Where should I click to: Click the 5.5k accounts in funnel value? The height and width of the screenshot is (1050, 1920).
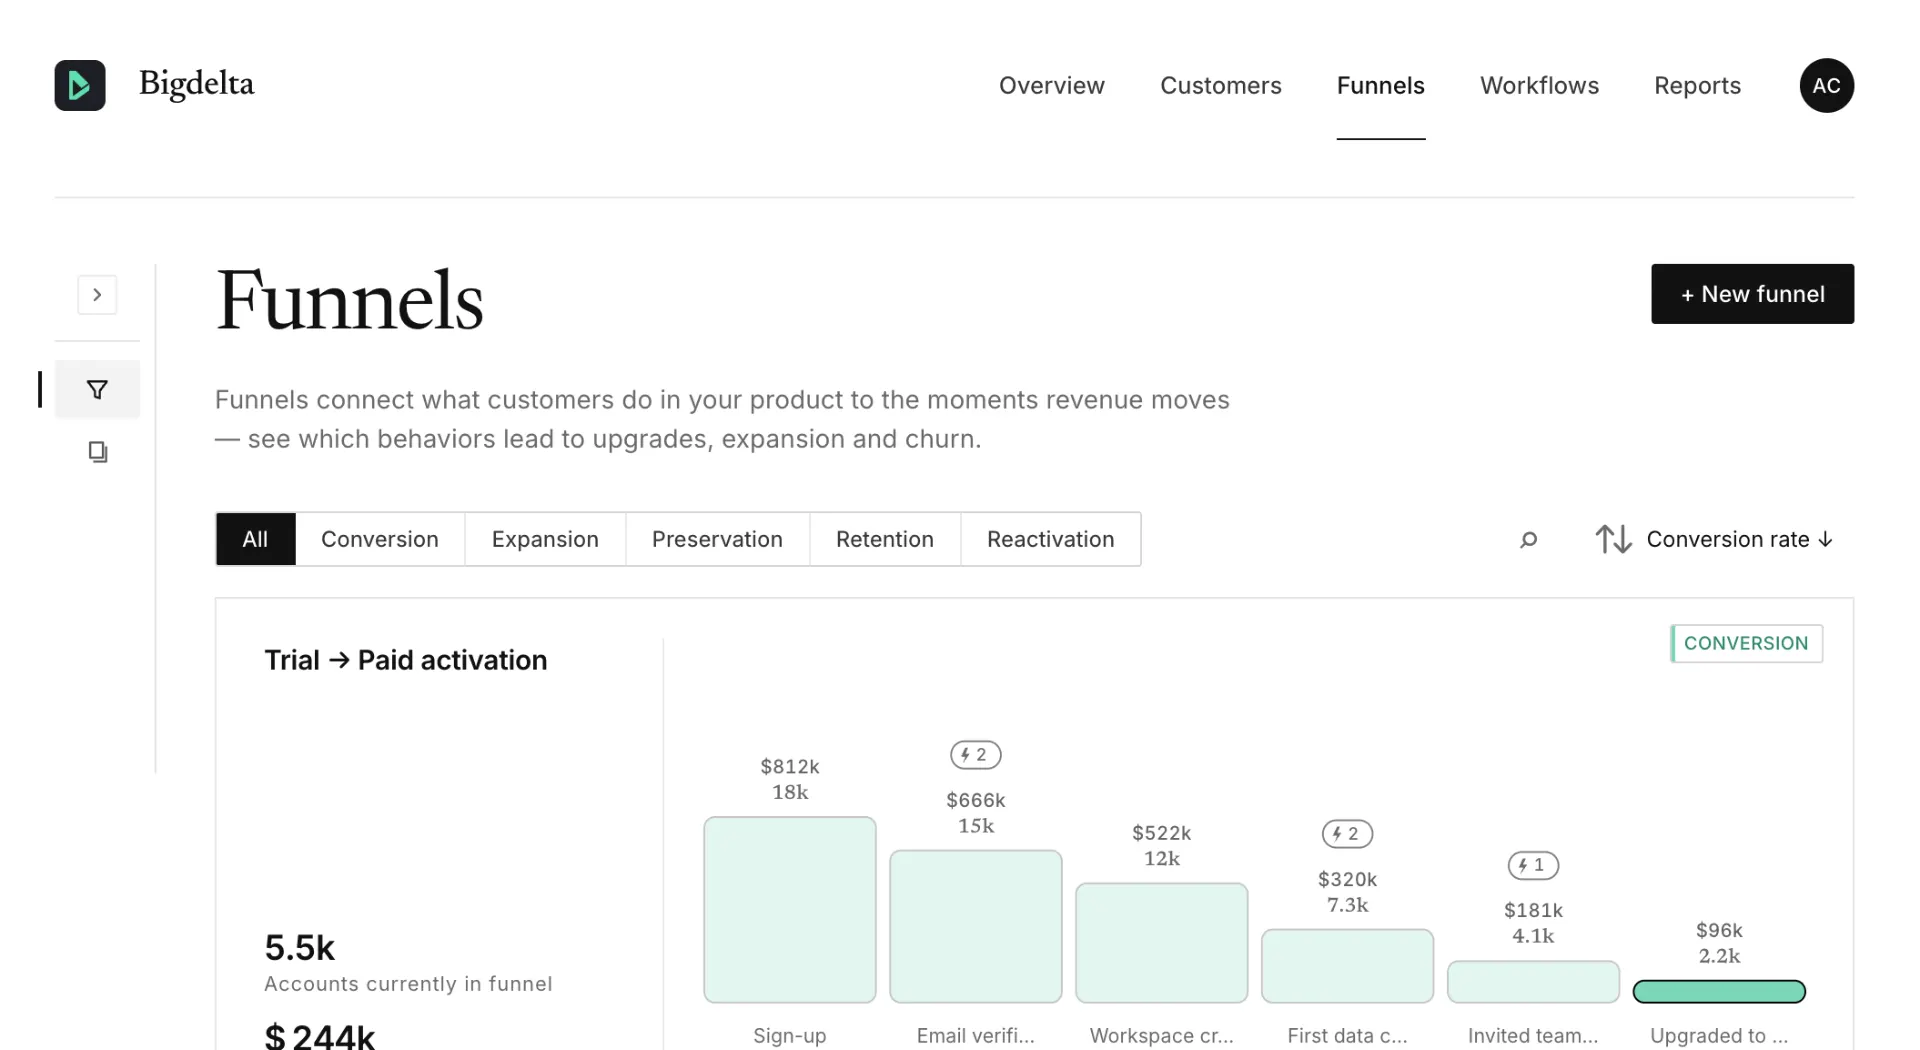[x=299, y=947]
